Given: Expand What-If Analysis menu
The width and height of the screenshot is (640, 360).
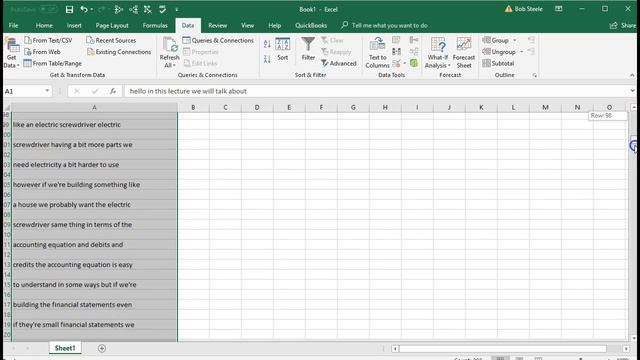Looking at the screenshot, I should (438, 53).
